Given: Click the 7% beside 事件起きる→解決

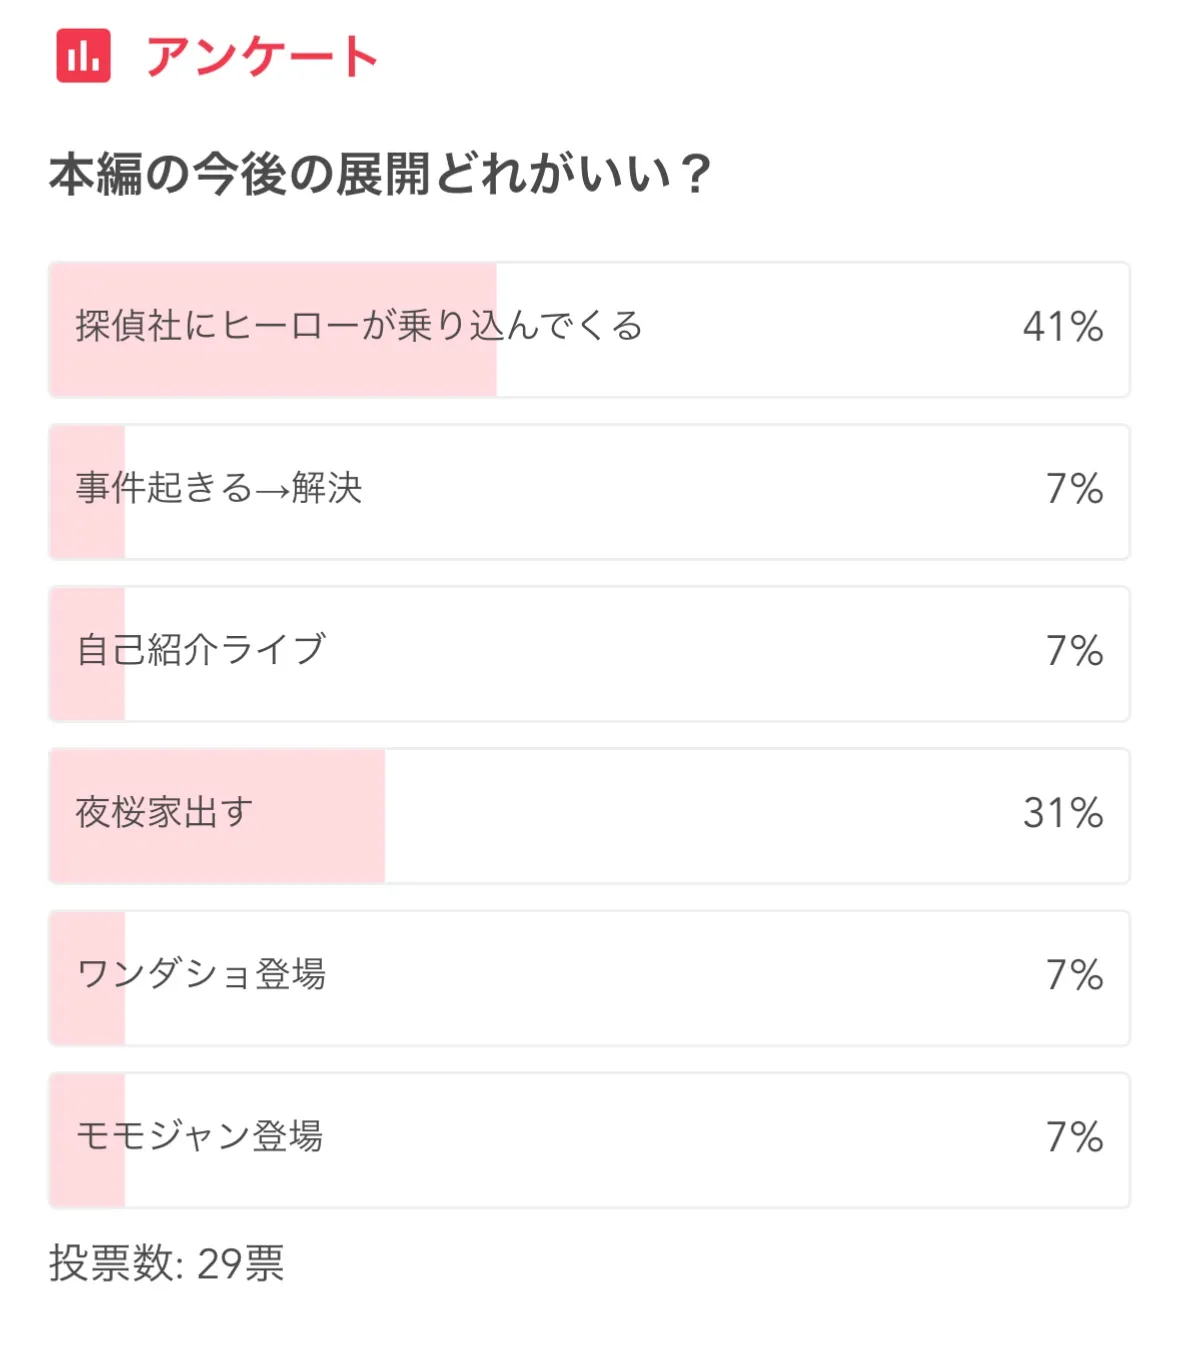Looking at the screenshot, I should click(1074, 489).
